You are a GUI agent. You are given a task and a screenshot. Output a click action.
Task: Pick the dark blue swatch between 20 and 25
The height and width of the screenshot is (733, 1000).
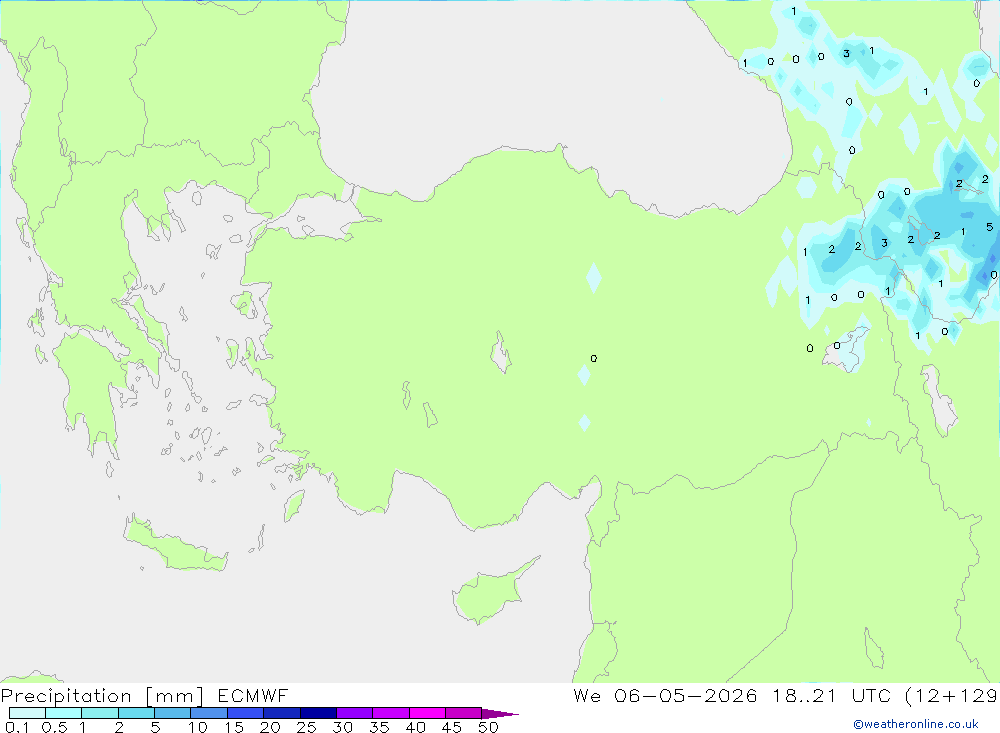pos(282,713)
